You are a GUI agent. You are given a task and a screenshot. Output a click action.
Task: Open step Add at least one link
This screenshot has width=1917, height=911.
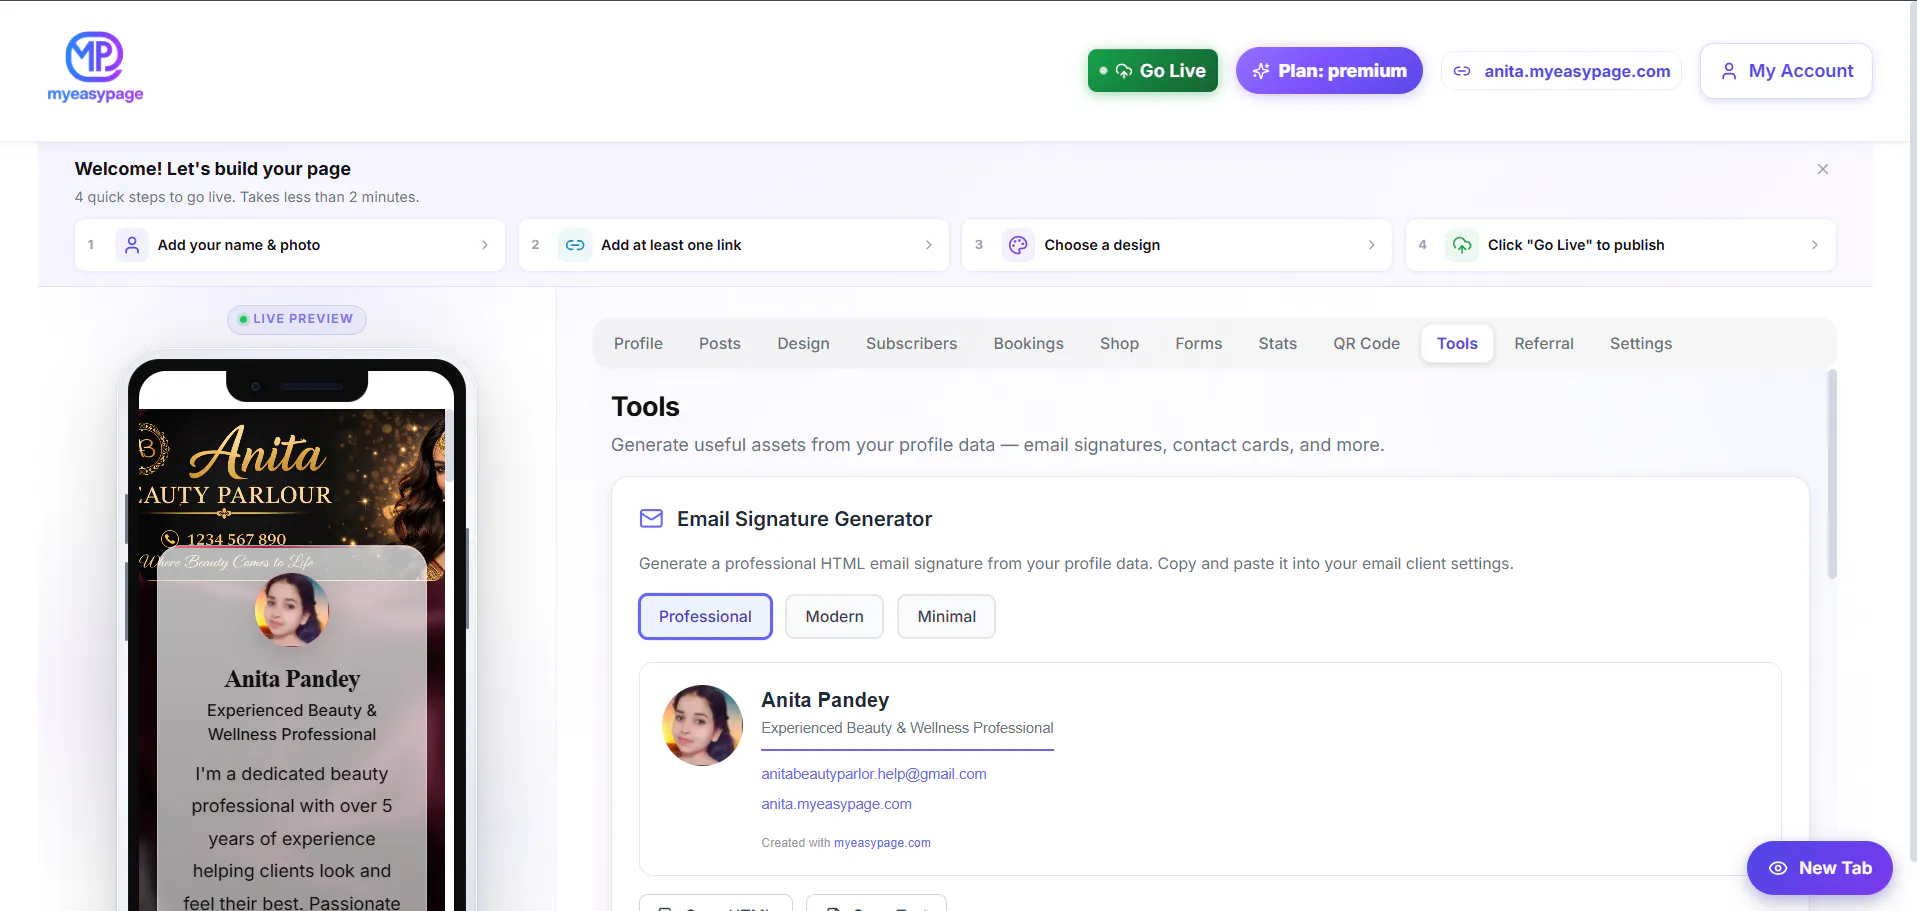(733, 245)
